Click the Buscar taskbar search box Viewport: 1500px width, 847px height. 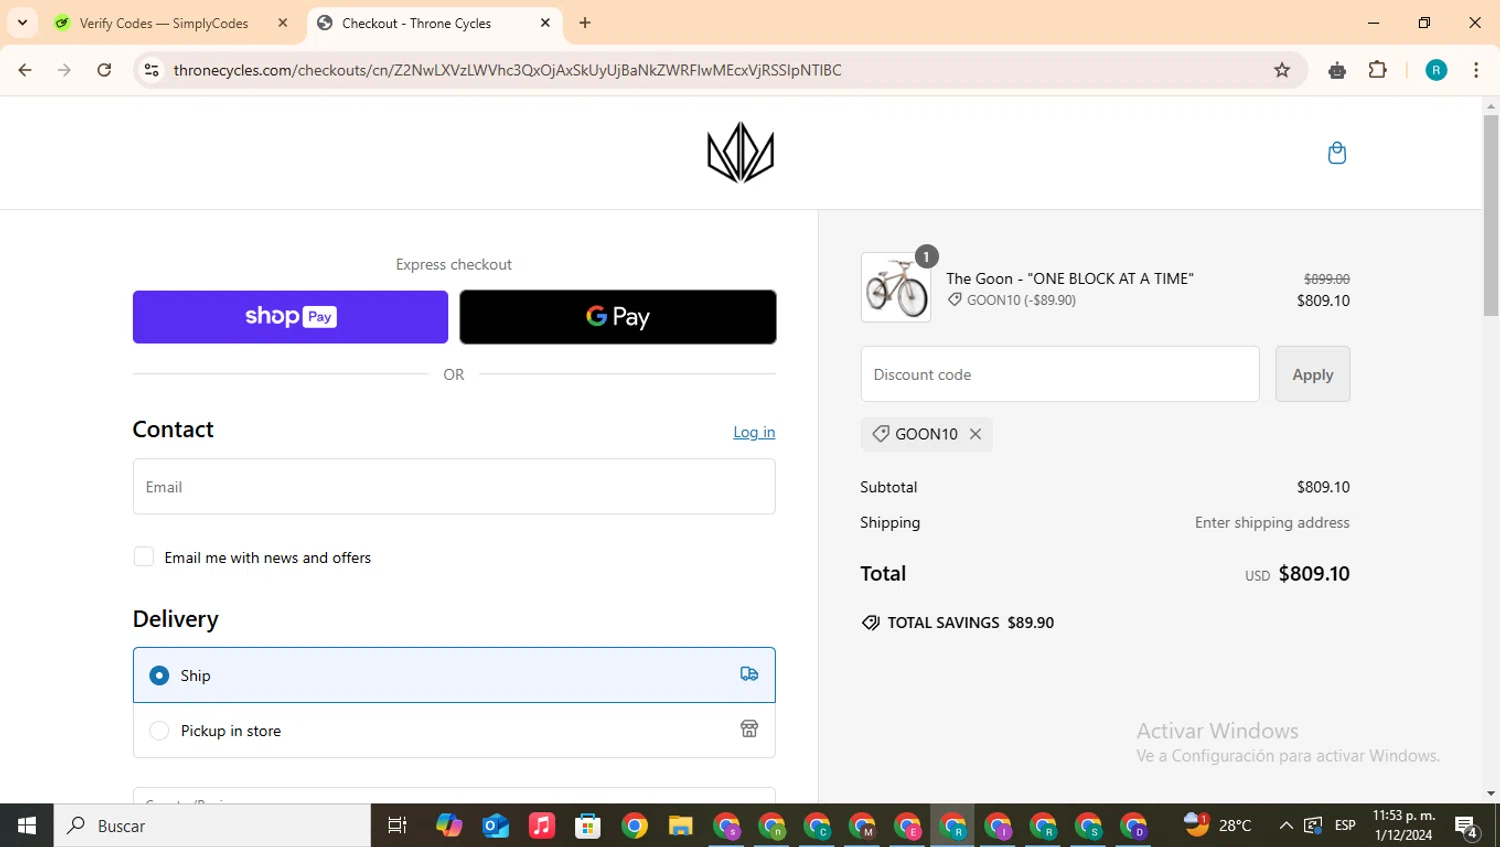(x=212, y=825)
